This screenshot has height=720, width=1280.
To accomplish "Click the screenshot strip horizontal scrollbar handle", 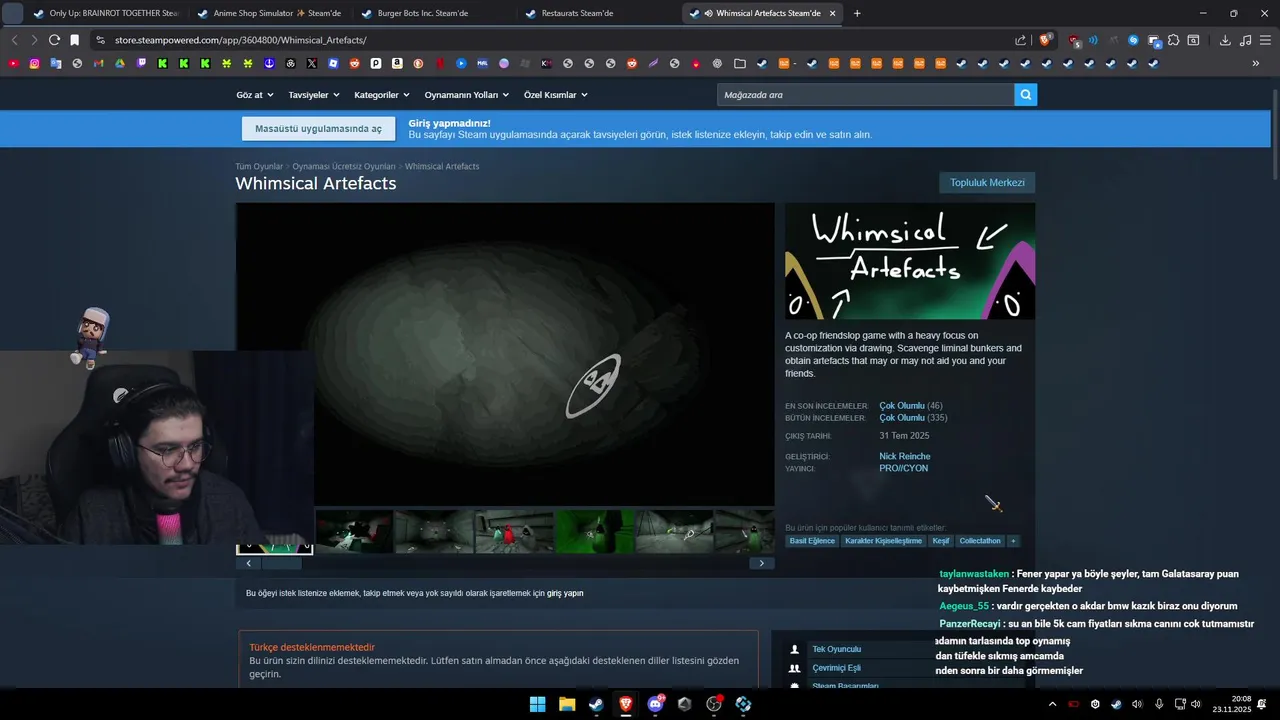I will point(281,563).
